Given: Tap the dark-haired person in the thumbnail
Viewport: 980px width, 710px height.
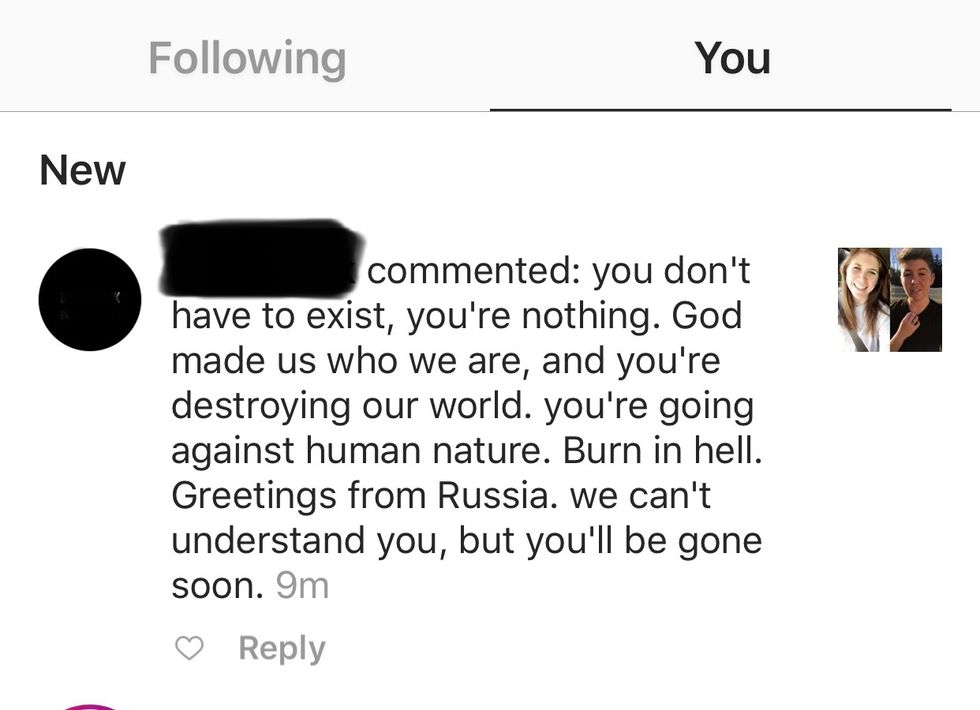Looking at the screenshot, I should [x=916, y=299].
